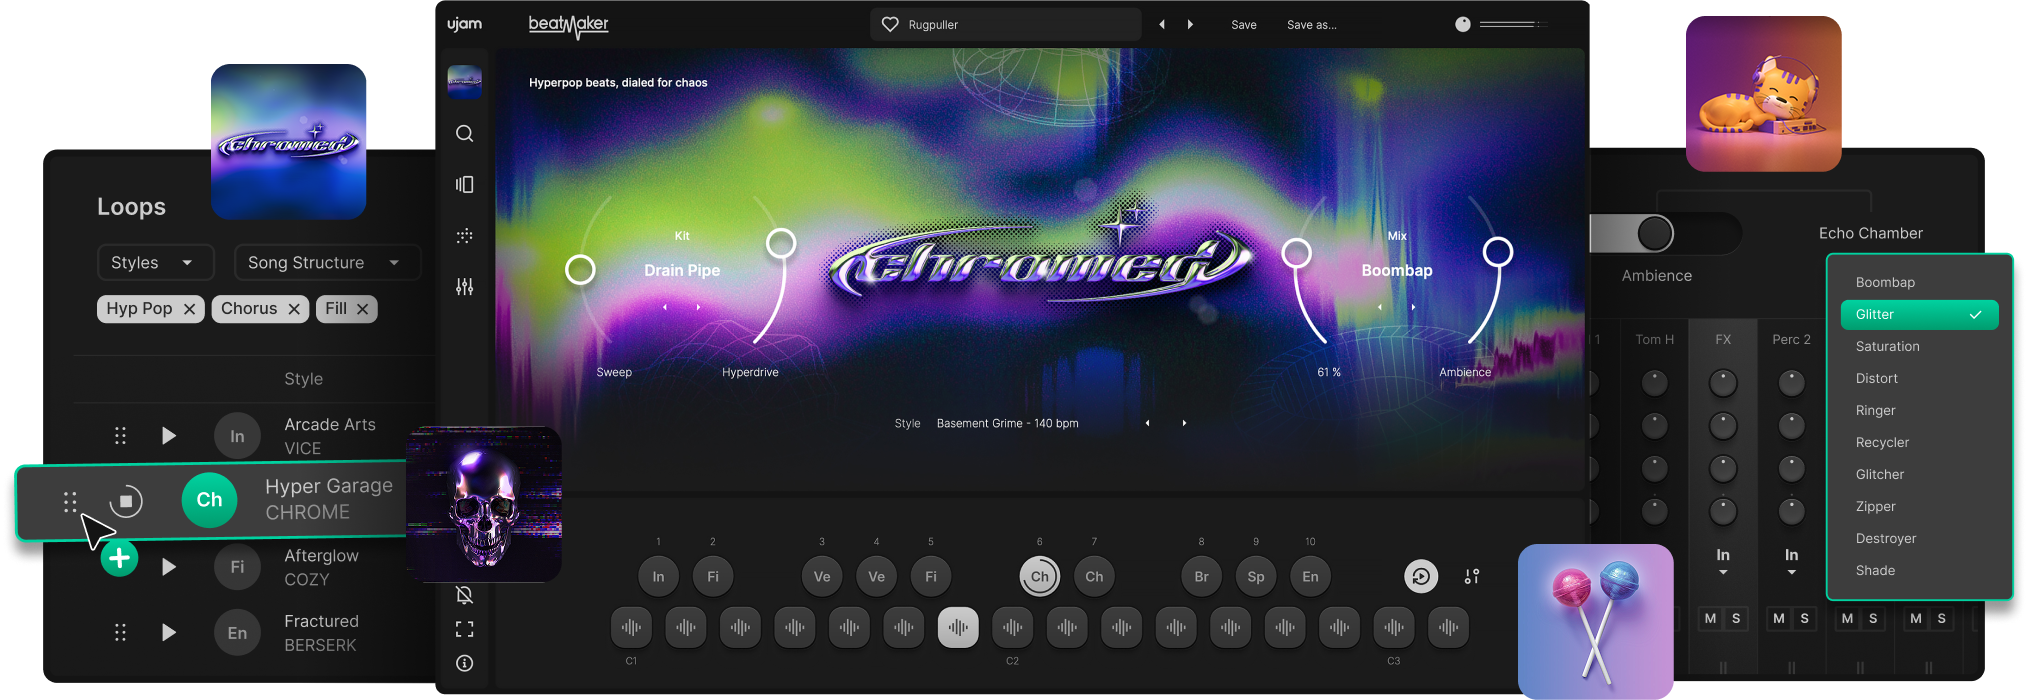
Task: Open the Drain Pipe kit selector
Action: tap(682, 270)
